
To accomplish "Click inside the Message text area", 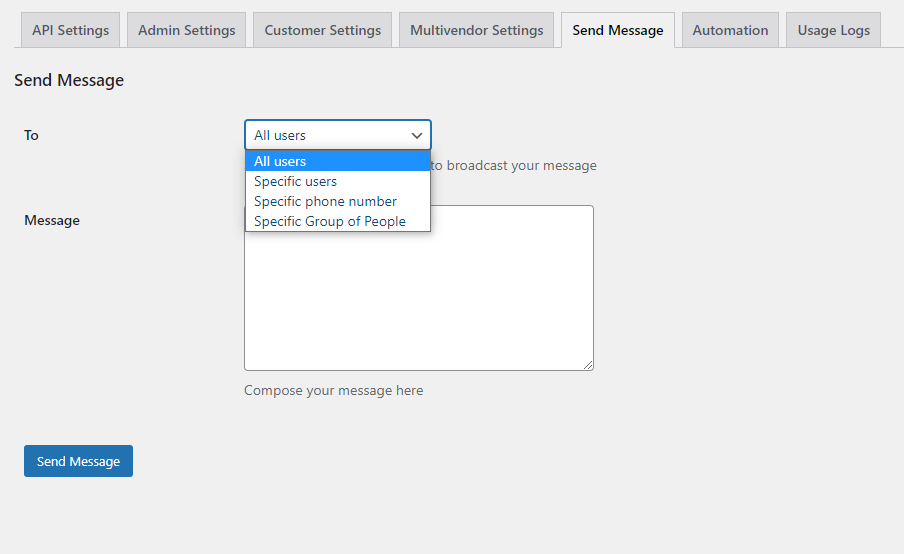I will coord(418,300).
